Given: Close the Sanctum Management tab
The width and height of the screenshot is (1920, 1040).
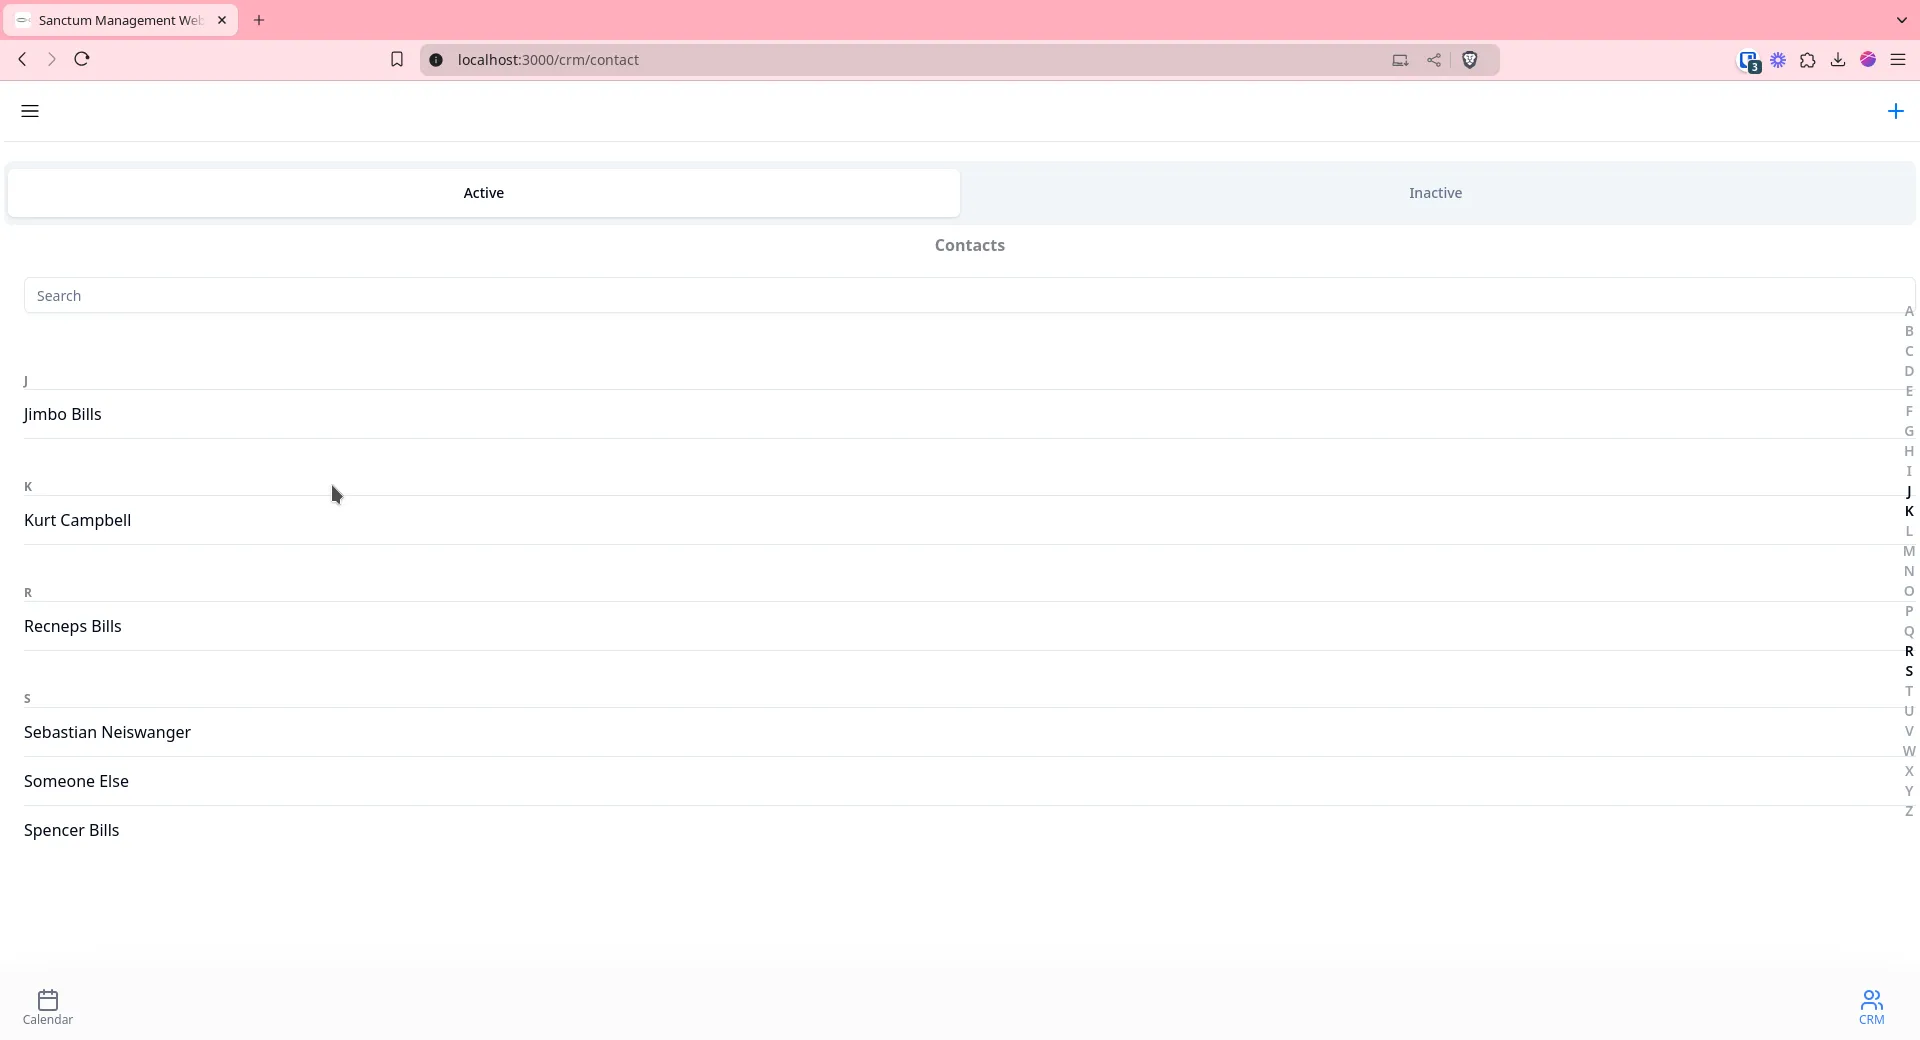Looking at the screenshot, I should point(222,20).
